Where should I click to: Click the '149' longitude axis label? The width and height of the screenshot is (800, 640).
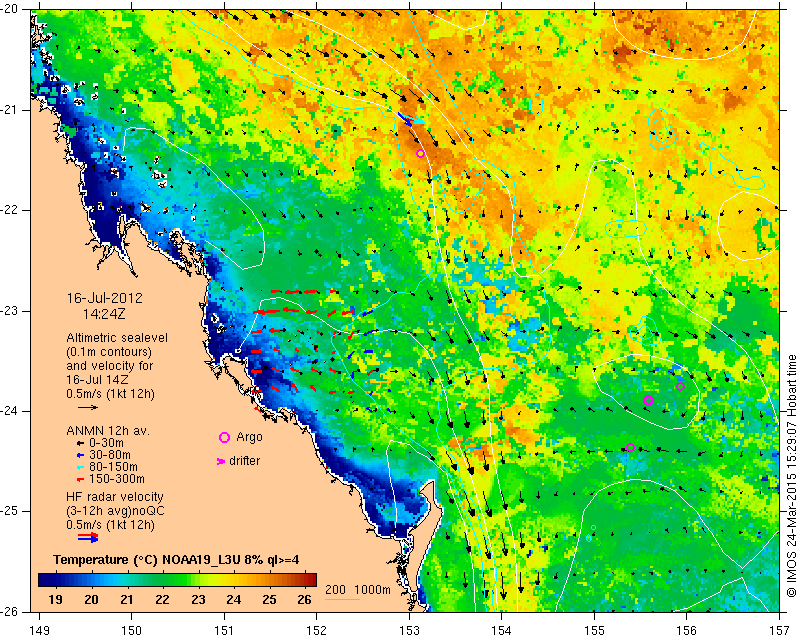tap(39, 631)
